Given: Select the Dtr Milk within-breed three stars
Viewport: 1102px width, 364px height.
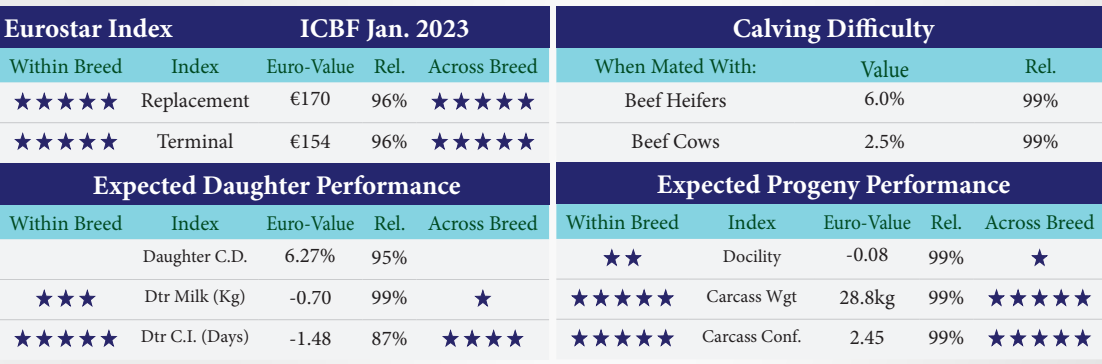Looking at the screenshot, I should point(65,299).
